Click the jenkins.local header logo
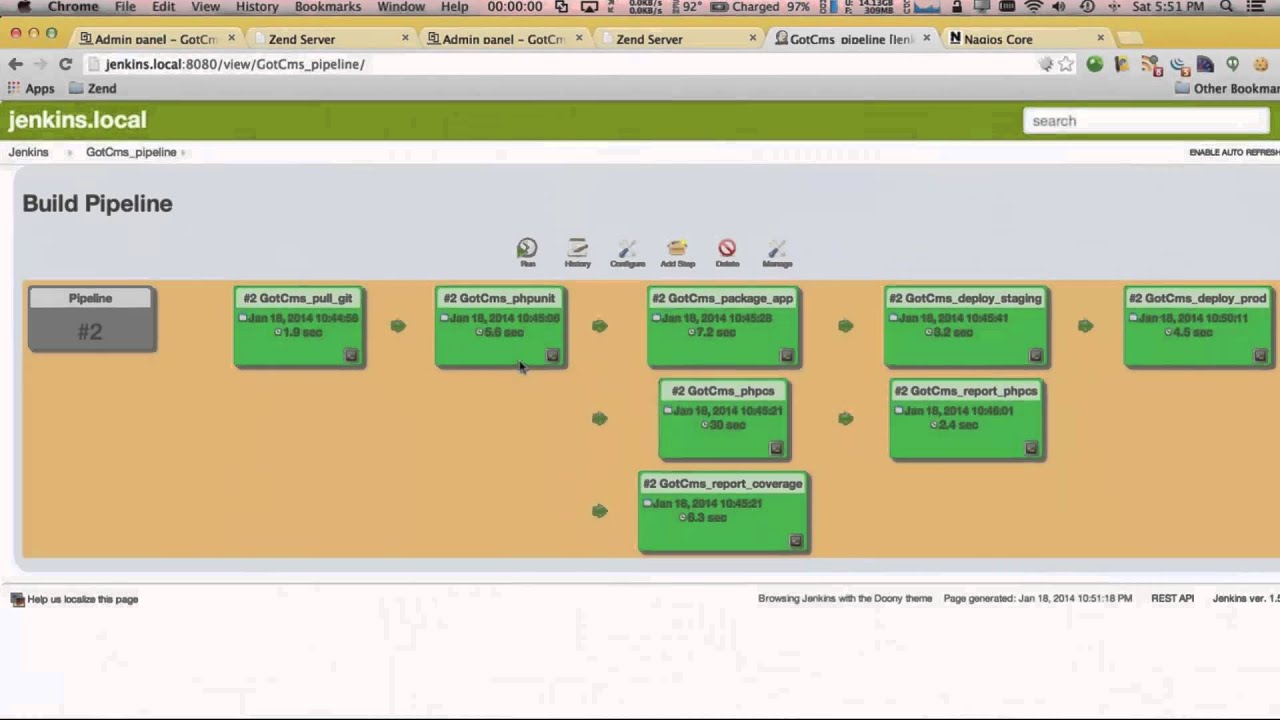 point(77,120)
